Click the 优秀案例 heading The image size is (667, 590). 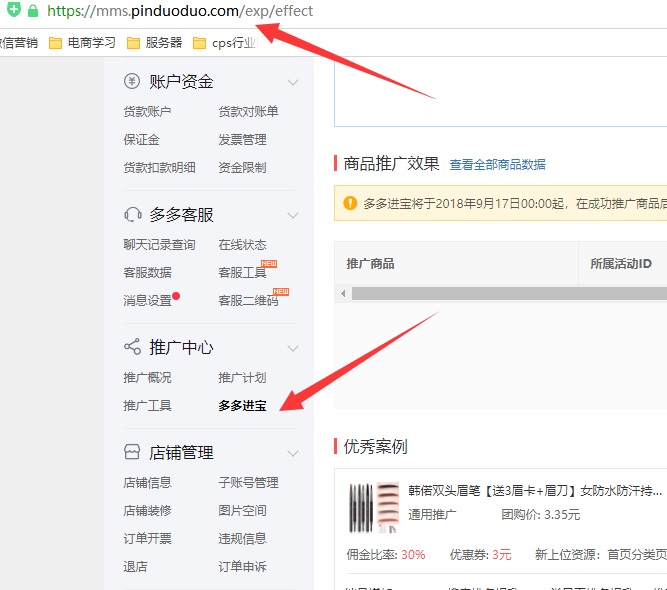point(375,446)
